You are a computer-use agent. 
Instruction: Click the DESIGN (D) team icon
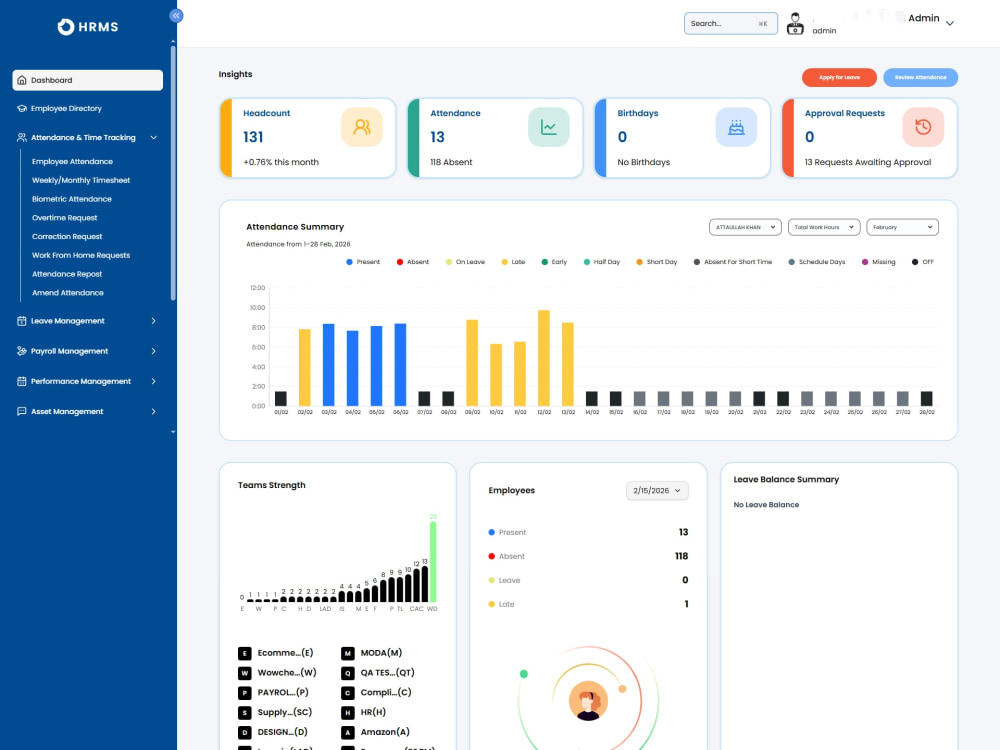coord(244,732)
